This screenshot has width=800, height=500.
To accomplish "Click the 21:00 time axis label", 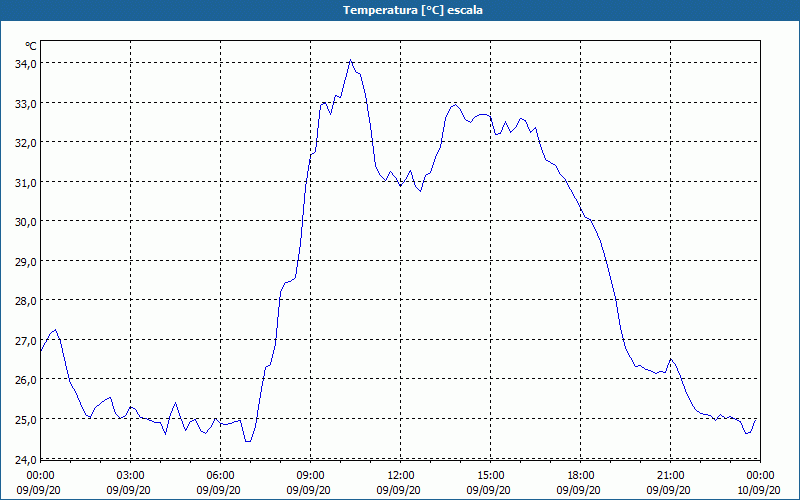I will 670,476.
